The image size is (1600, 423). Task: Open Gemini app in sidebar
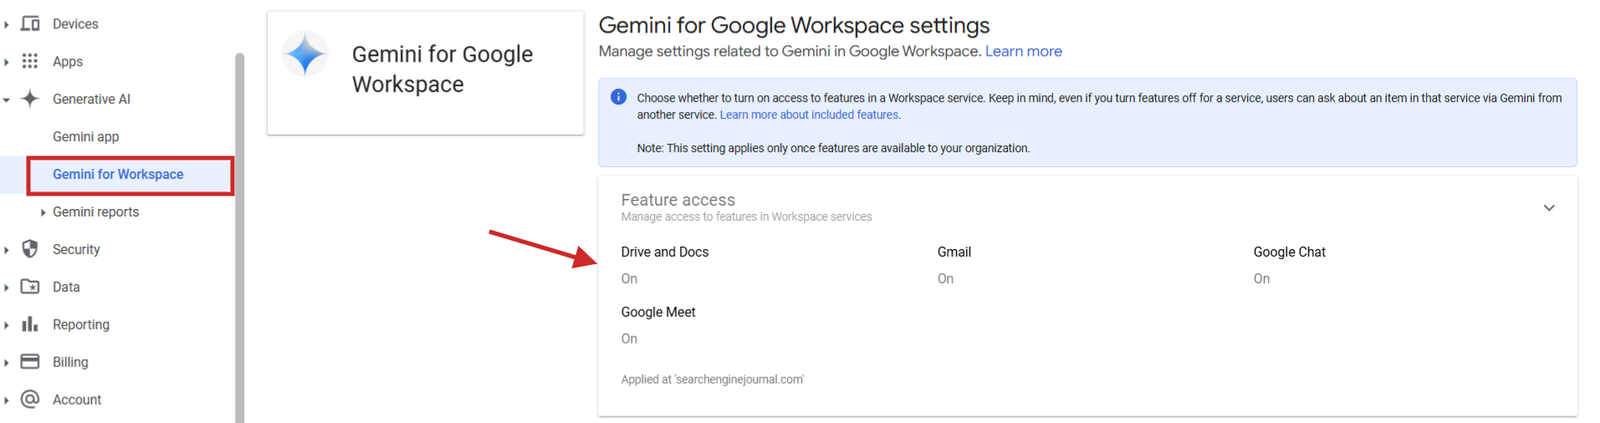point(86,136)
